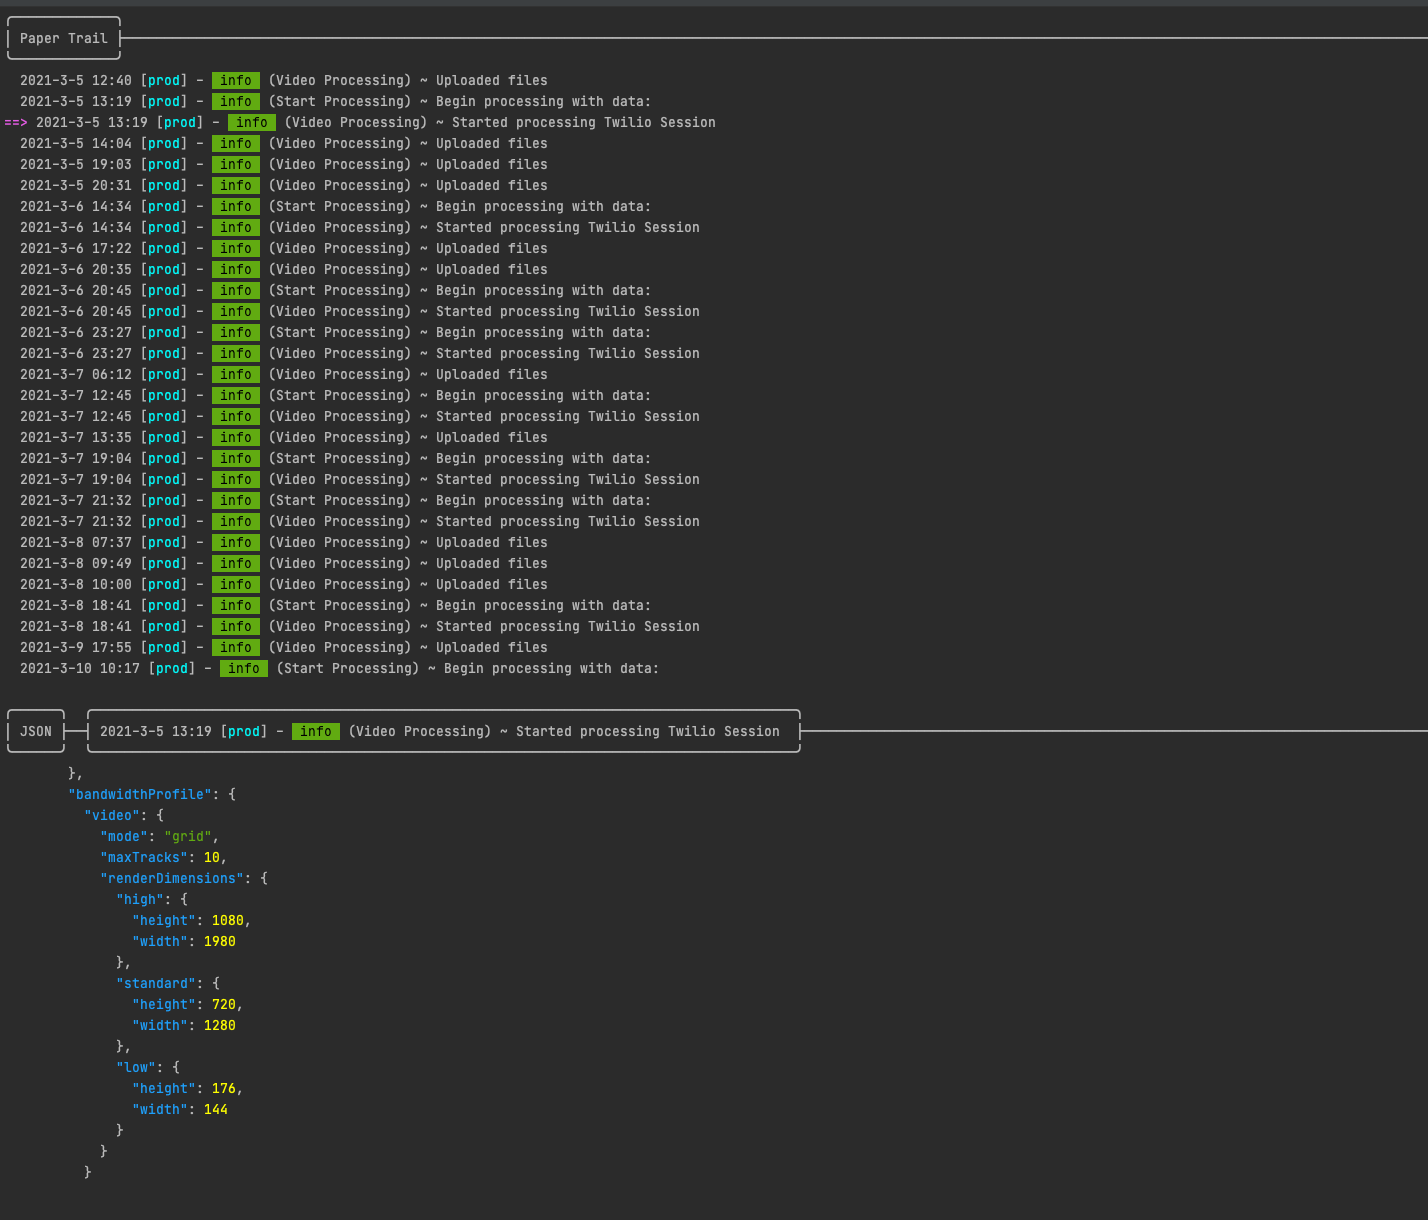Select the Paper Trail panel title

coord(63,38)
